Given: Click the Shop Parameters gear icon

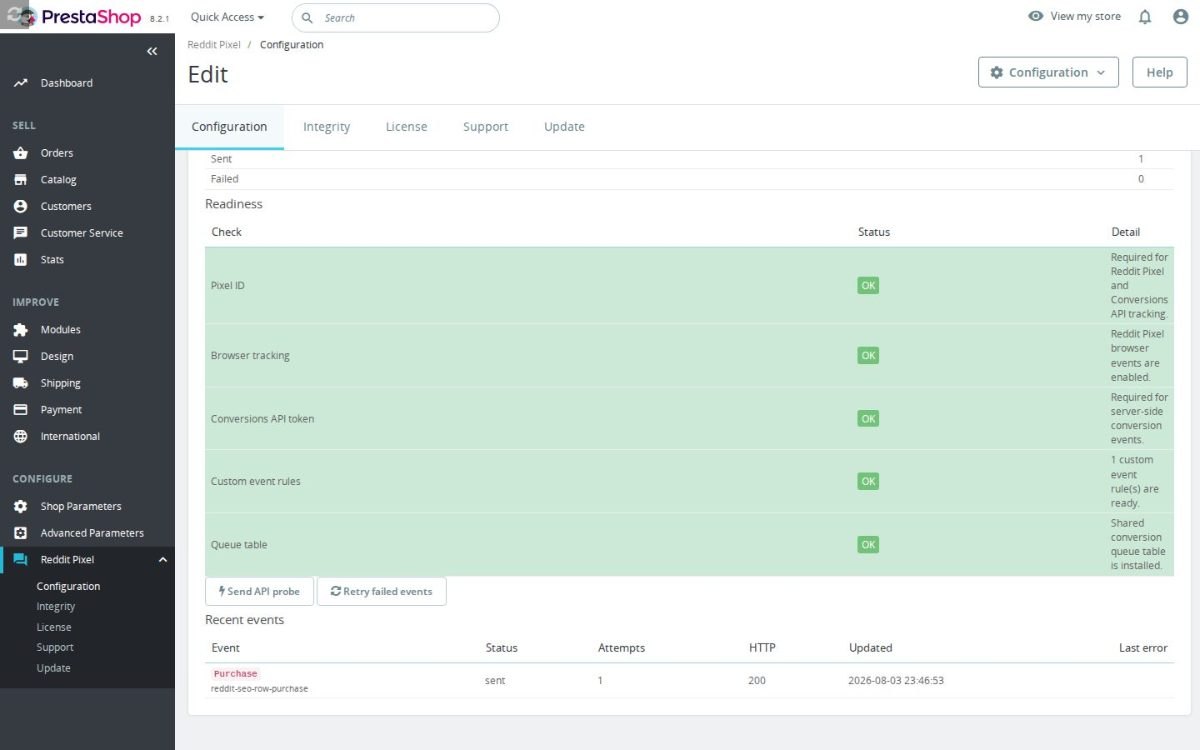Looking at the screenshot, I should tap(20, 506).
